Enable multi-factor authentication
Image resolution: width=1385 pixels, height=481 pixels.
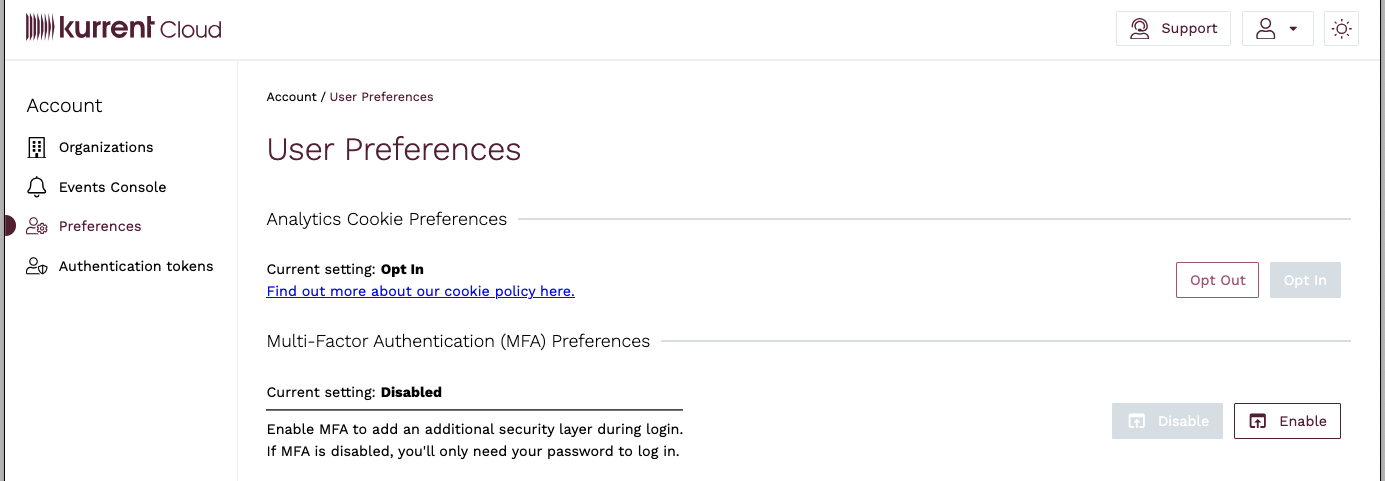pyautogui.click(x=1287, y=421)
